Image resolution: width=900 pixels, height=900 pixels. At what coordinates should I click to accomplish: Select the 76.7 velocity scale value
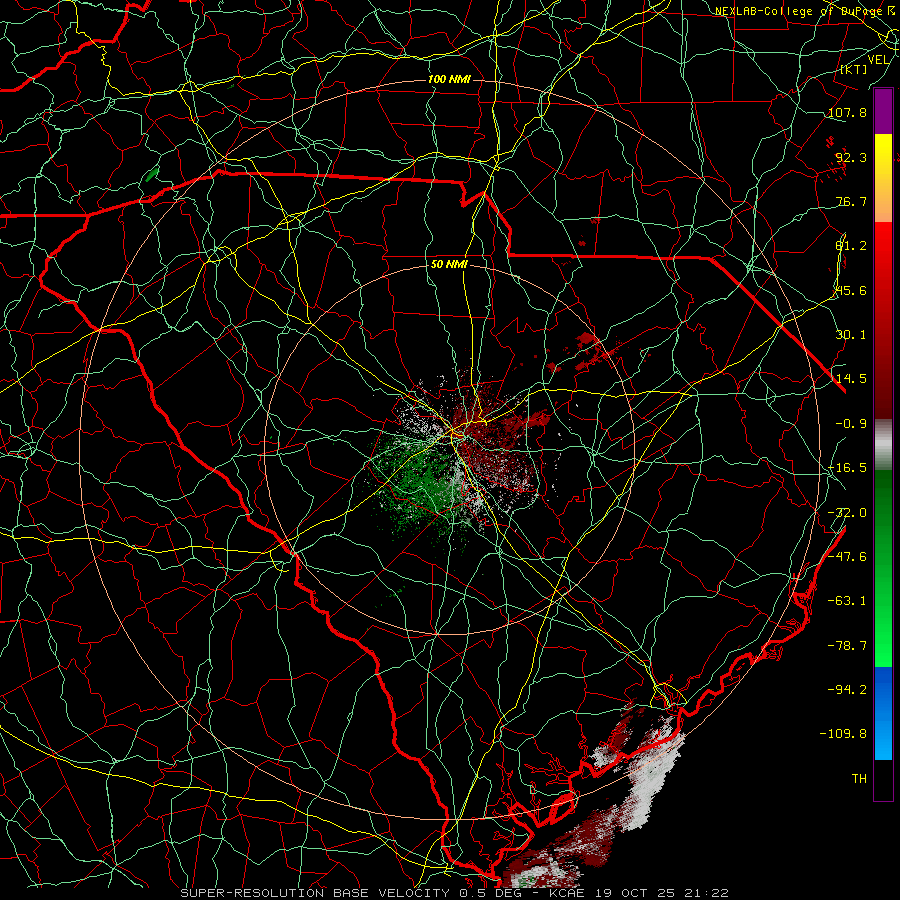(851, 201)
